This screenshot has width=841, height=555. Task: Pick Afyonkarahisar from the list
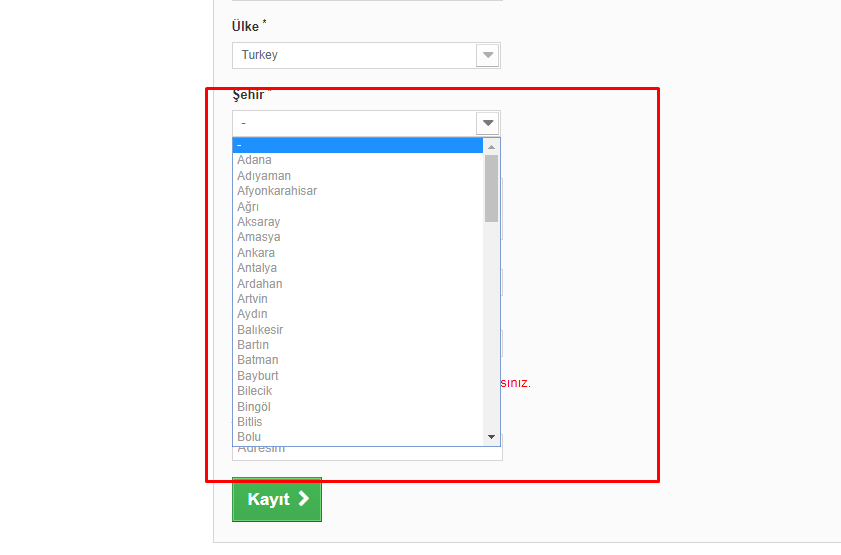(277, 191)
